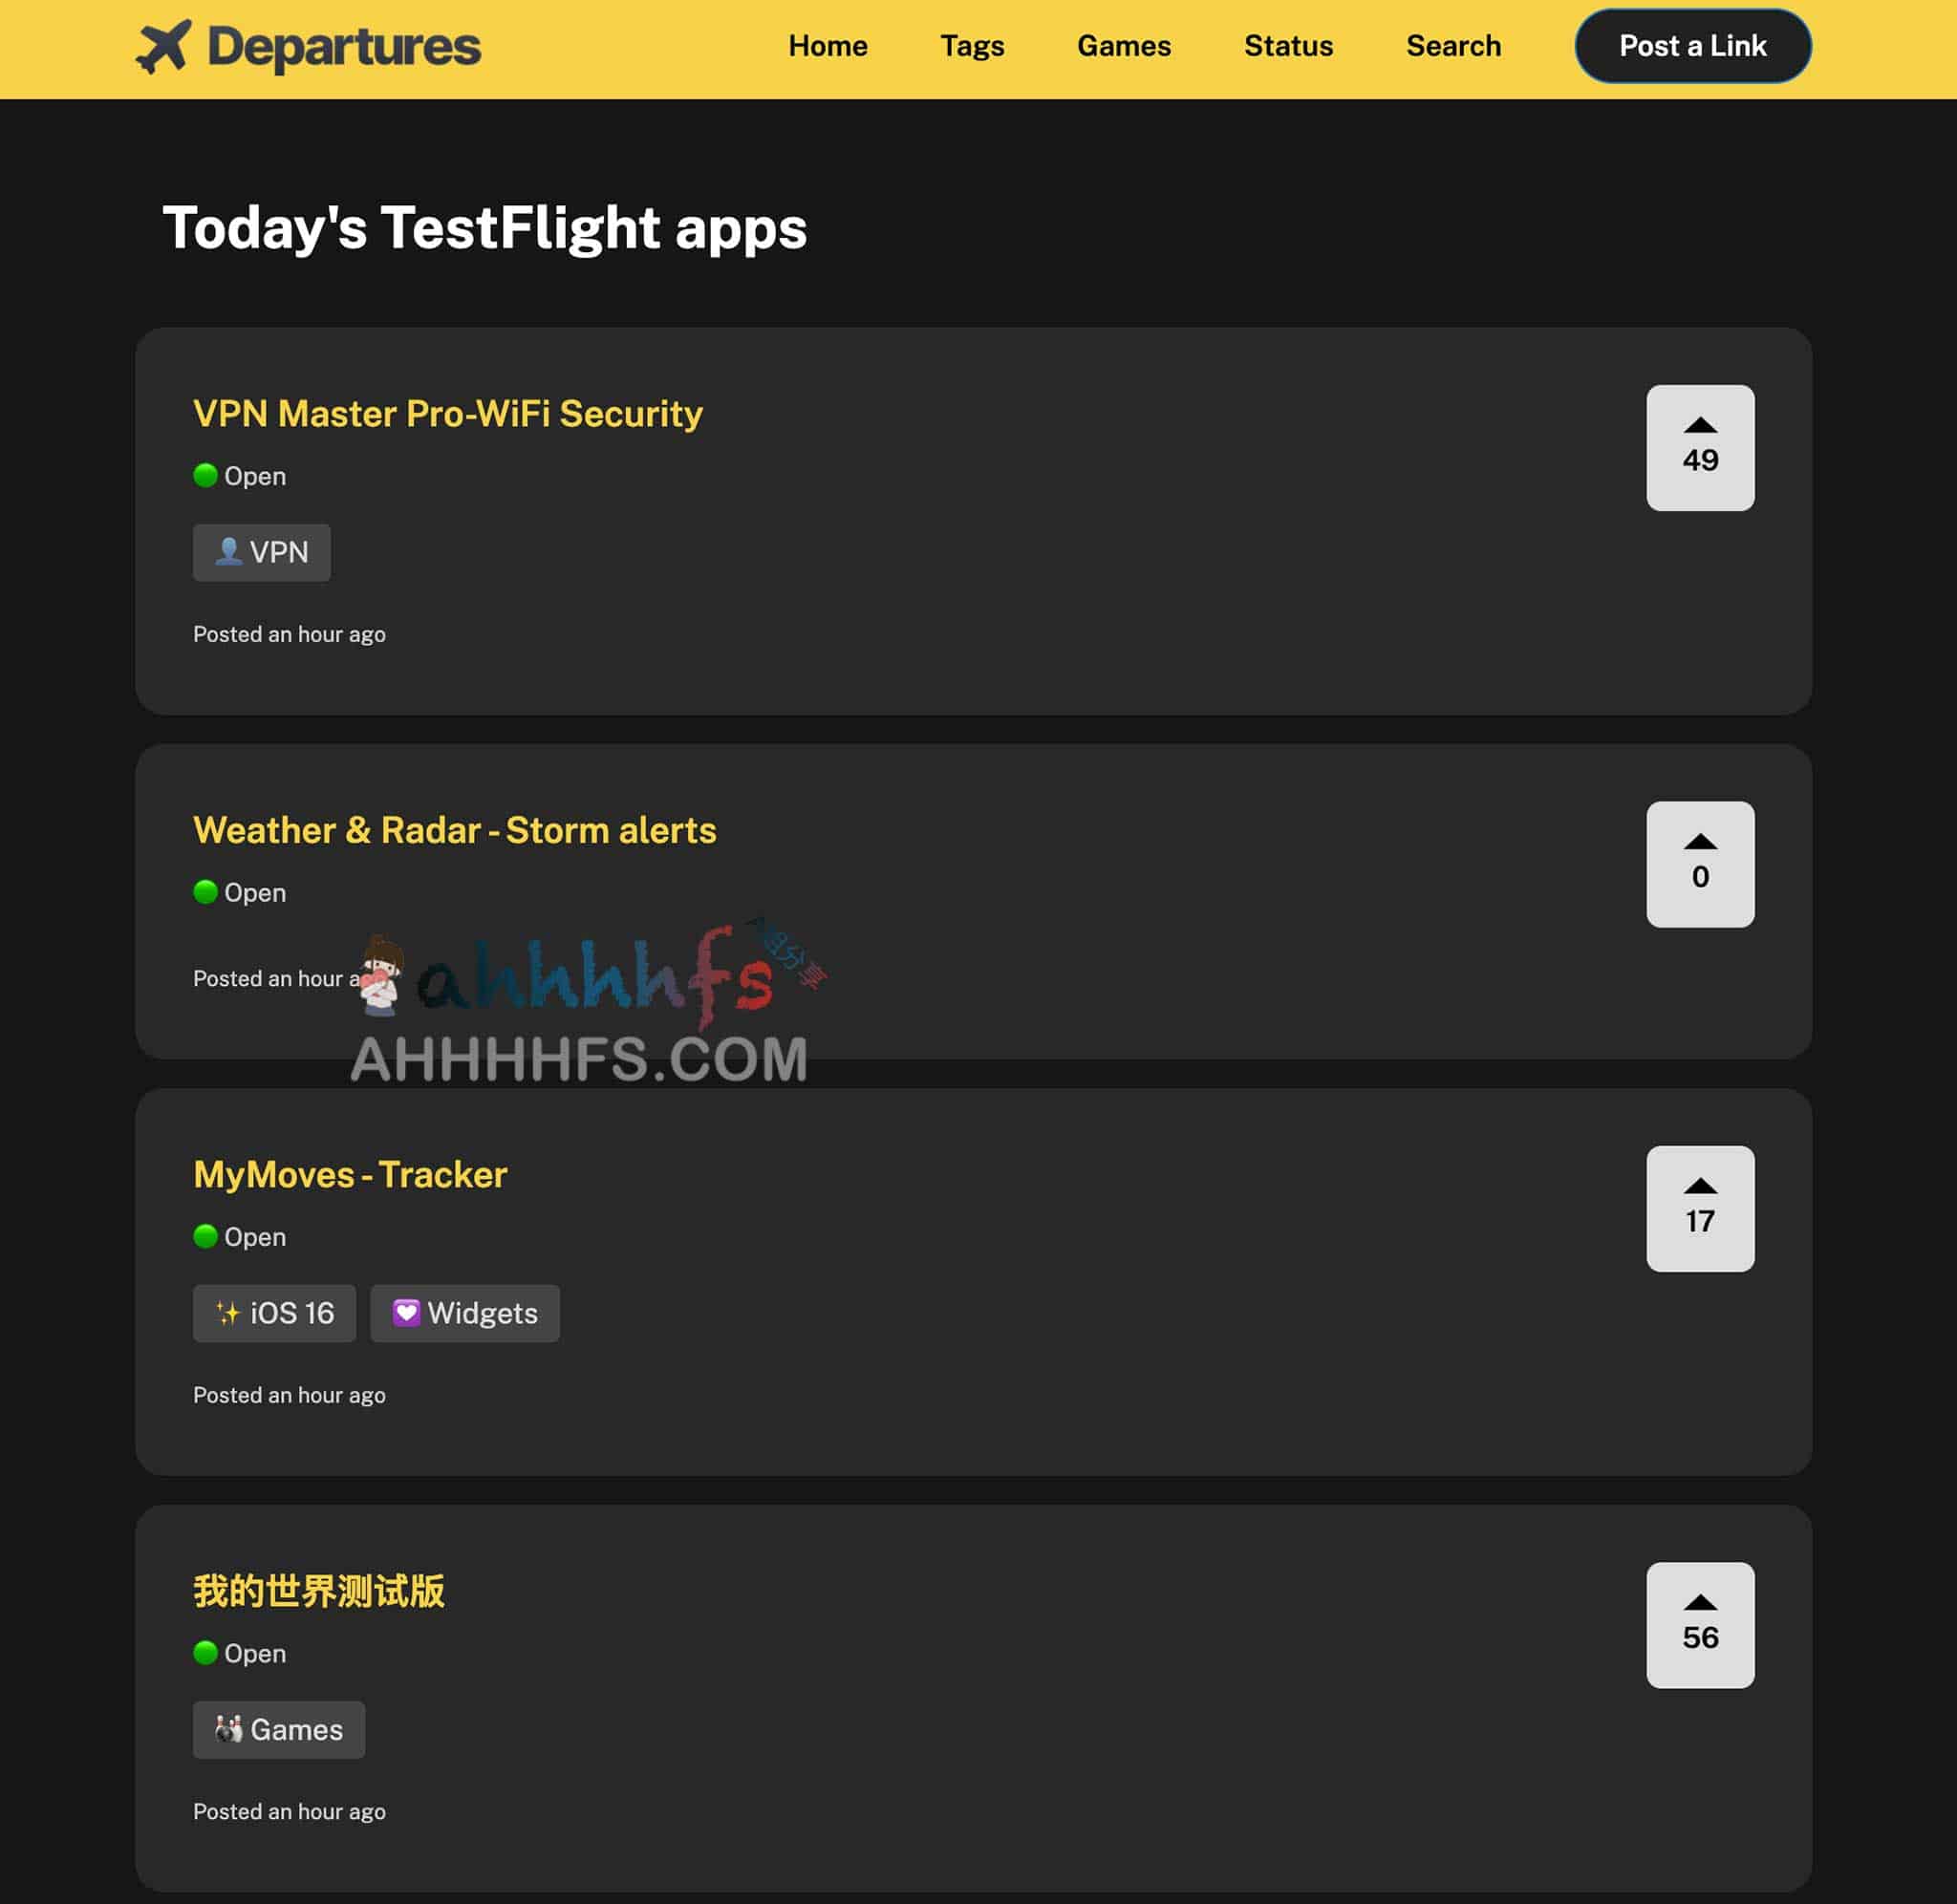
Task: Click the upvote arrow for MyMoves Tracker
Action: [1698, 1187]
